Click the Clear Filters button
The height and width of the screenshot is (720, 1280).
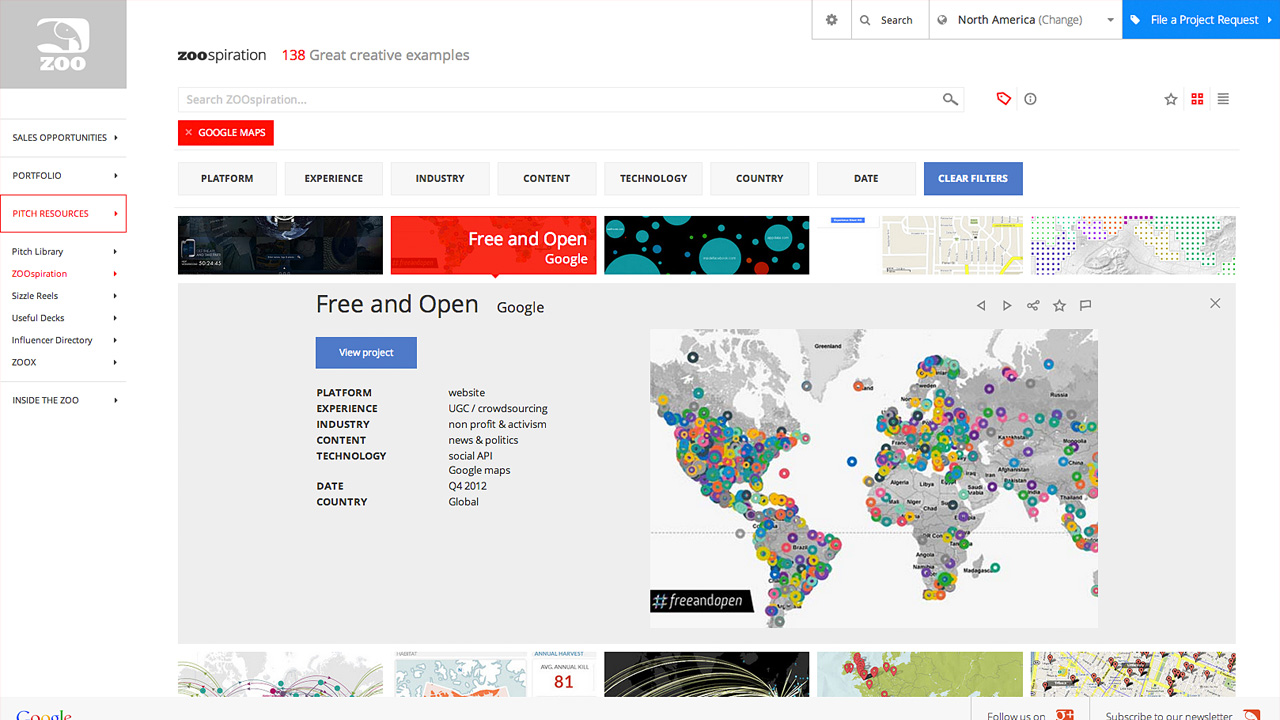click(973, 178)
